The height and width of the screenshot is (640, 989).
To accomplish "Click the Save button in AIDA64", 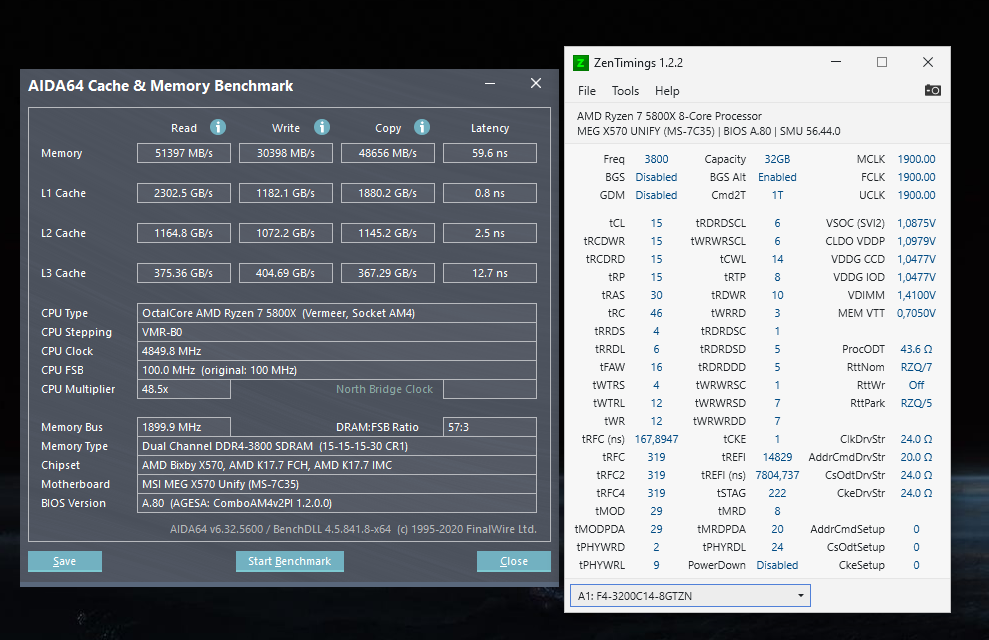I will (x=64, y=561).
